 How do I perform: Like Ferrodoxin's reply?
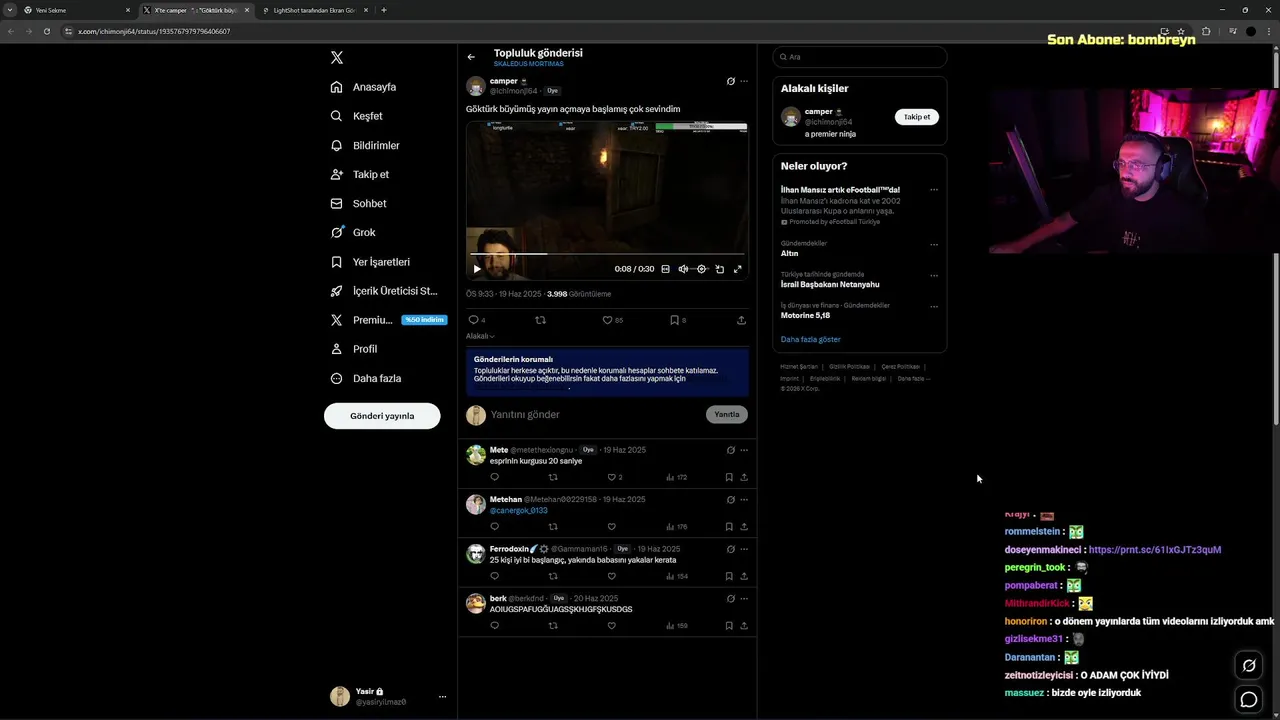click(x=611, y=576)
